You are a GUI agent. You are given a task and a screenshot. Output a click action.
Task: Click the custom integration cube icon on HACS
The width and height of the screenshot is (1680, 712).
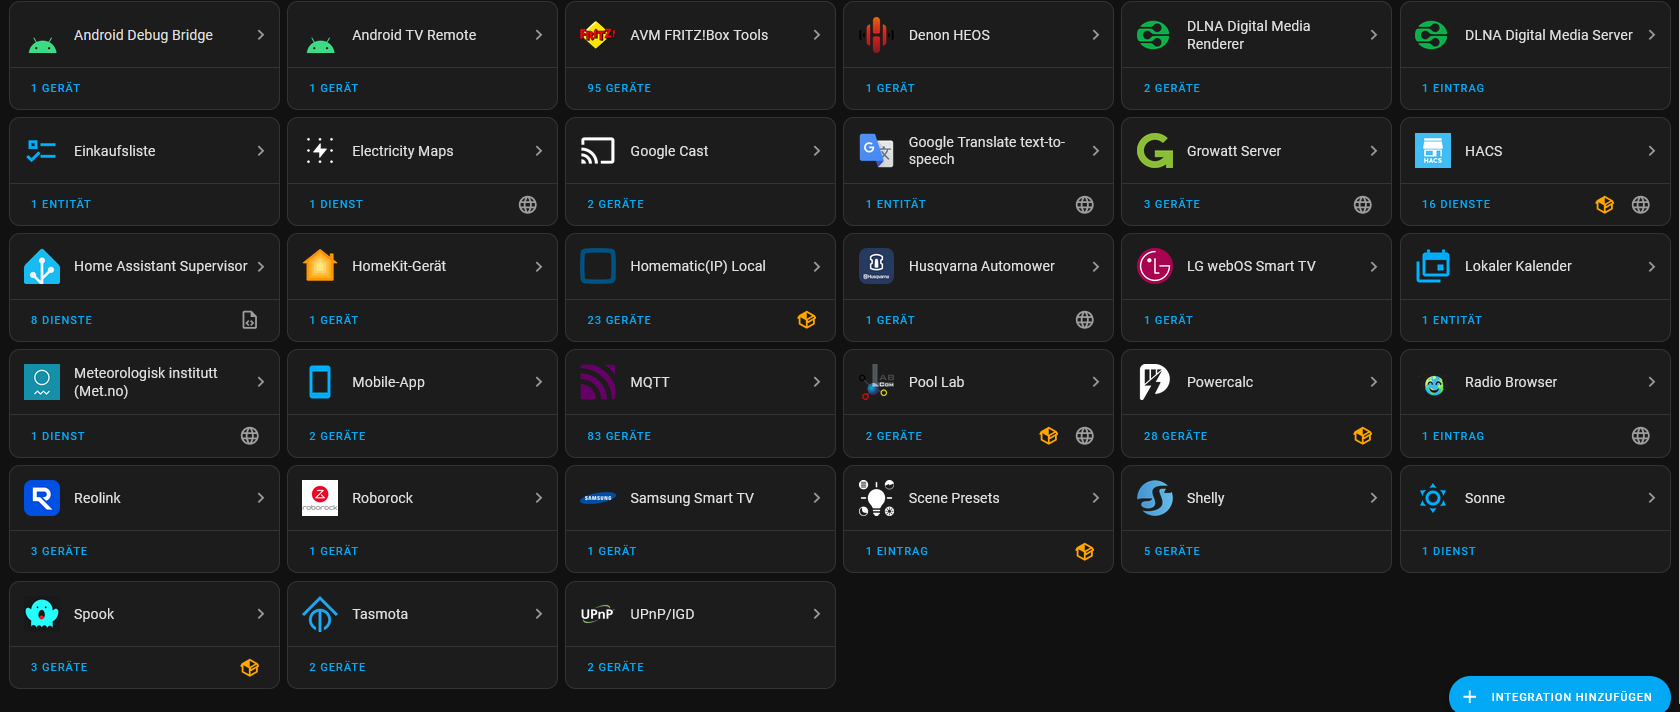tap(1605, 204)
